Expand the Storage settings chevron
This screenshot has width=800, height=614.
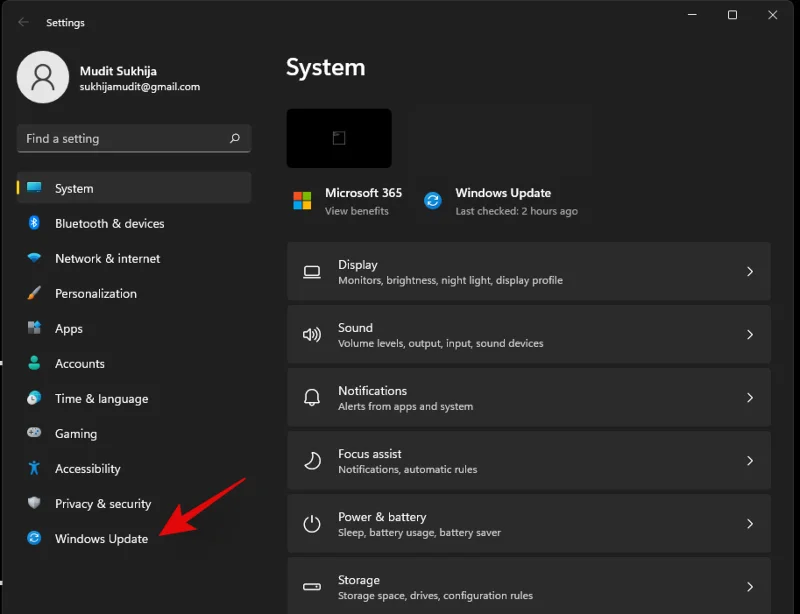pyautogui.click(x=749, y=587)
